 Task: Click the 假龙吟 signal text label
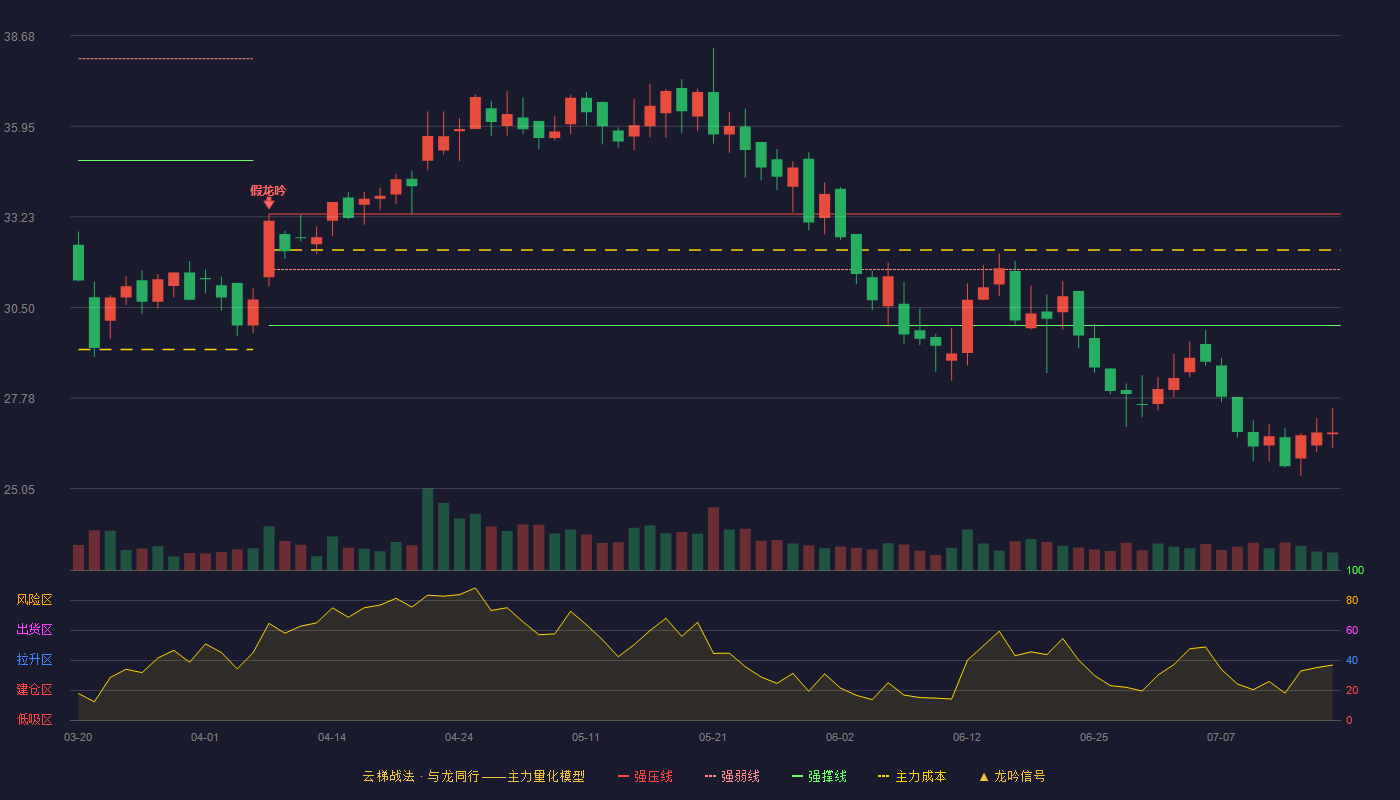tap(268, 190)
